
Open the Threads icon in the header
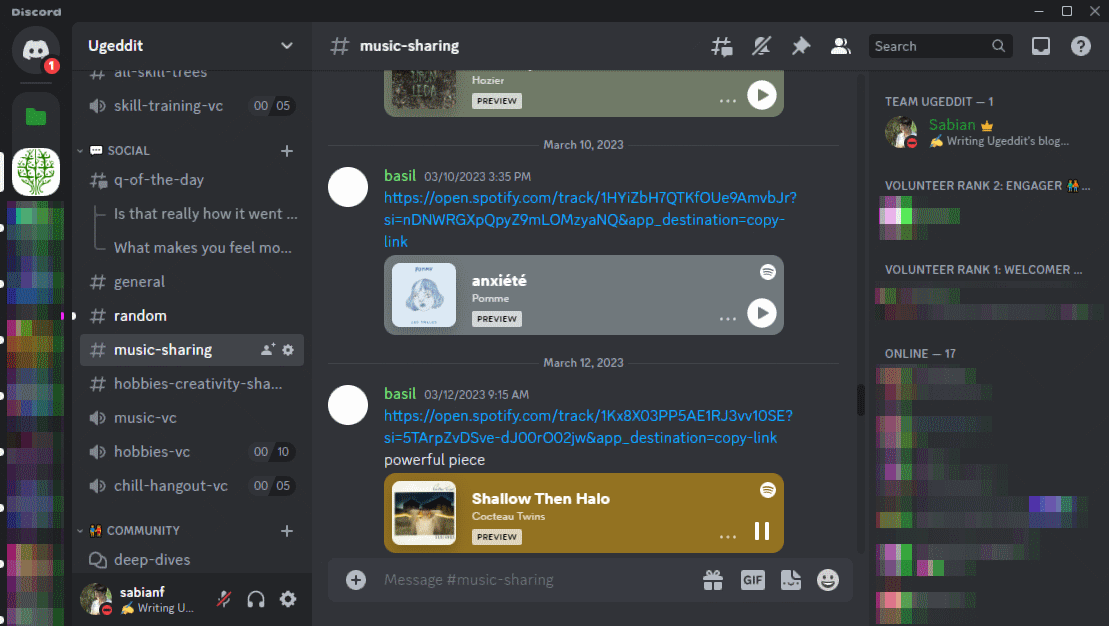point(722,46)
